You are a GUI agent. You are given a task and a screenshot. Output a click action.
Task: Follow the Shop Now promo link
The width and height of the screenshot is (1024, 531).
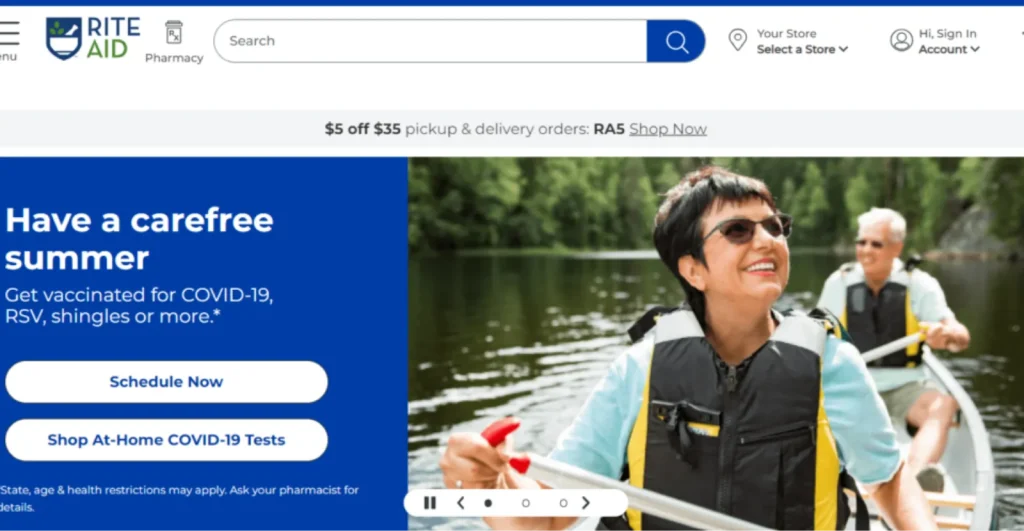point(668,129)
